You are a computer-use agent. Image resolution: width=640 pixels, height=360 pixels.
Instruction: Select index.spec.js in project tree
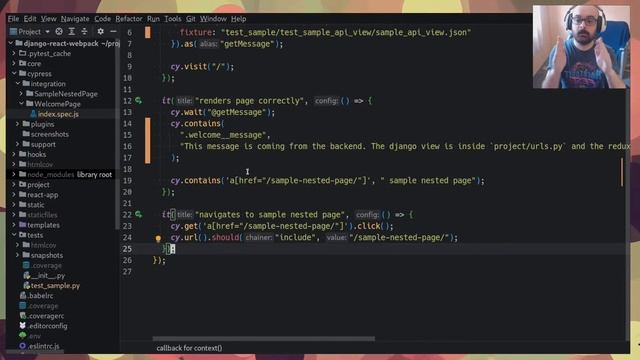(58, 114)
